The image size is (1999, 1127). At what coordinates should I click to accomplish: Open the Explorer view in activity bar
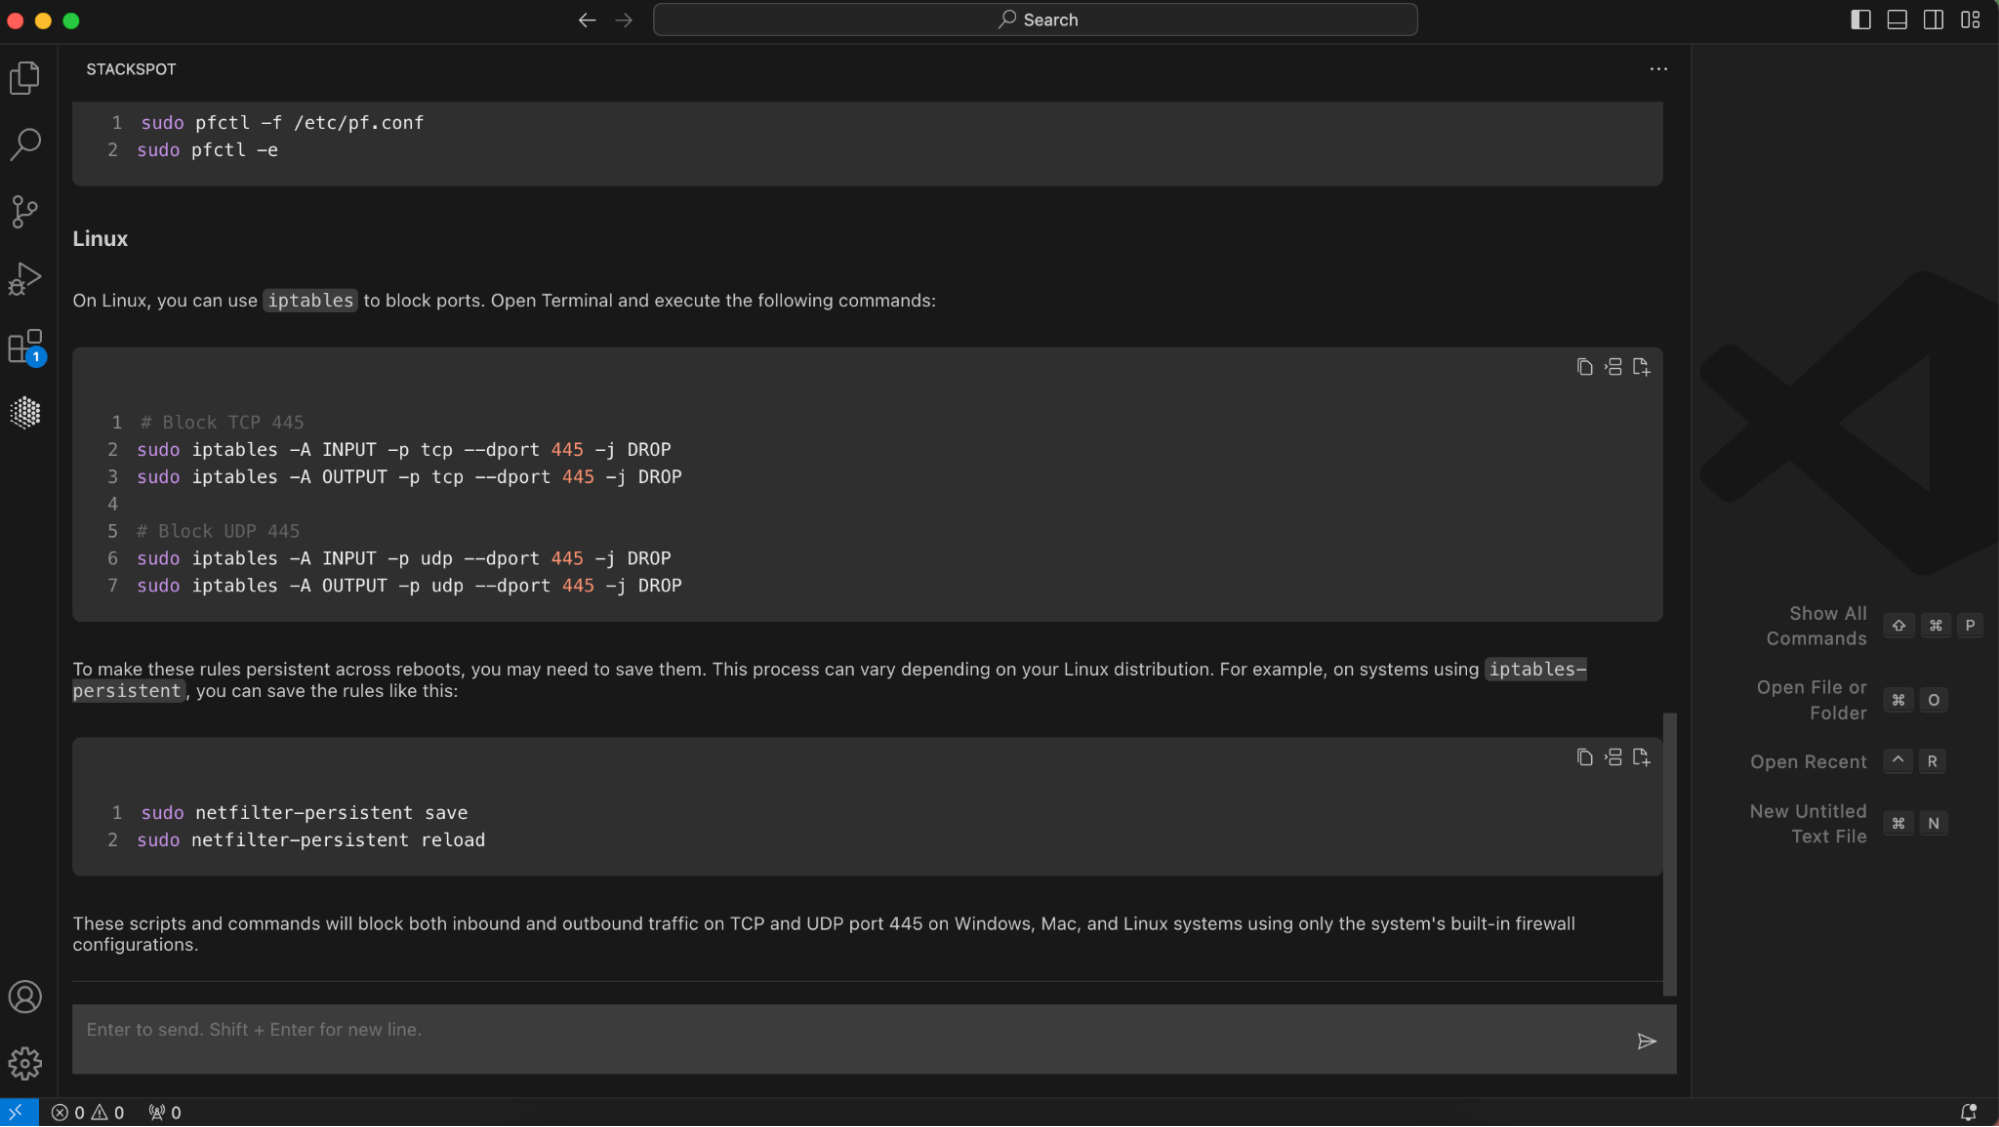(25, 78)
